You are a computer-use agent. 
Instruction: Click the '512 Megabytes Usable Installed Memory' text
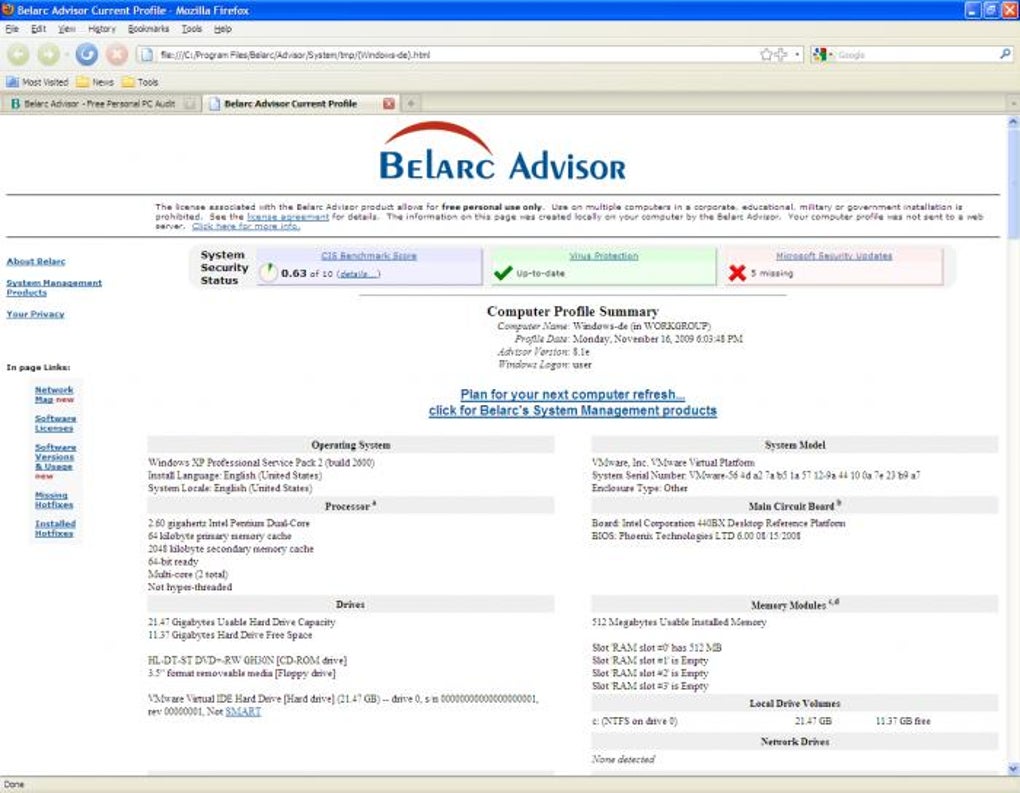pos(679,623)
